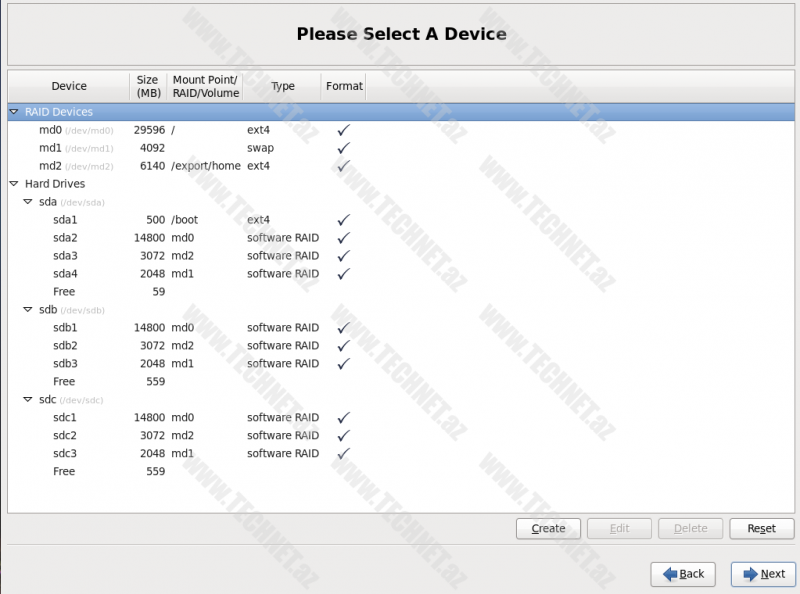Viewport: 800px width, 594px height.
Task: Click the Create button
Action: point(548,528)
